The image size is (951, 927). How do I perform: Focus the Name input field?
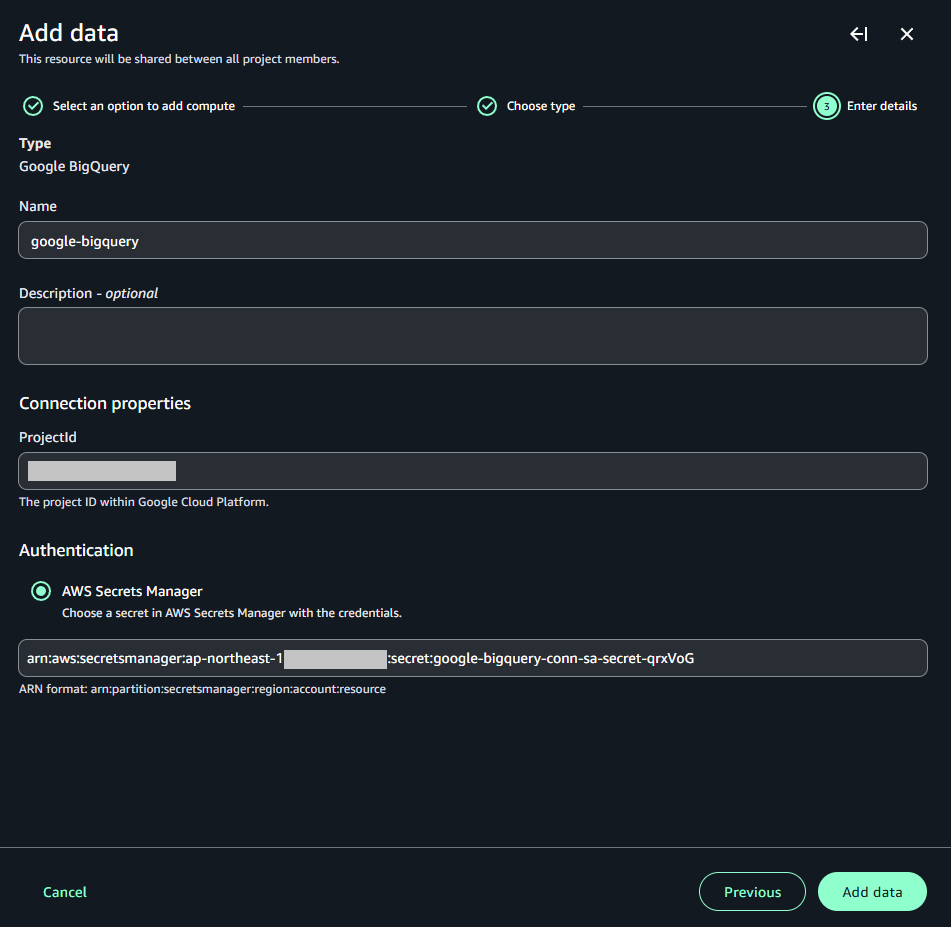coord(473,240)
